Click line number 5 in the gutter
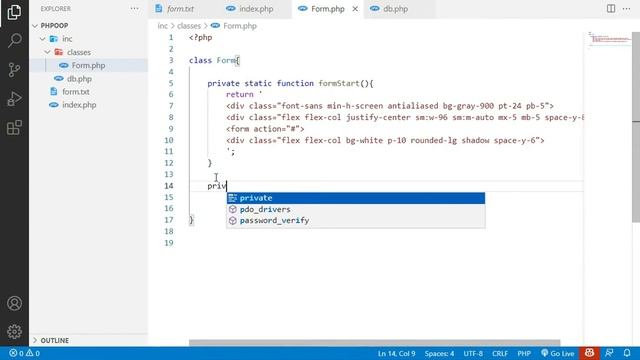The height and width of the screenshot is (360, 640). (171, 83)
